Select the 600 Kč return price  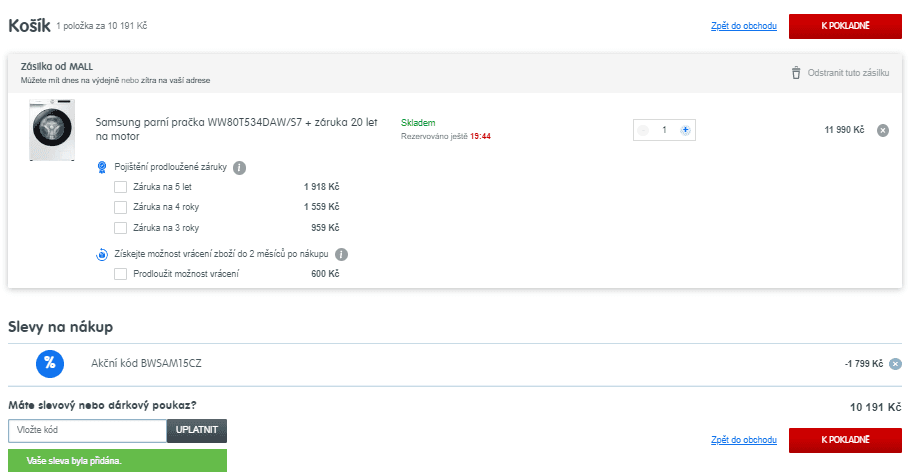(x=325, y=274)
